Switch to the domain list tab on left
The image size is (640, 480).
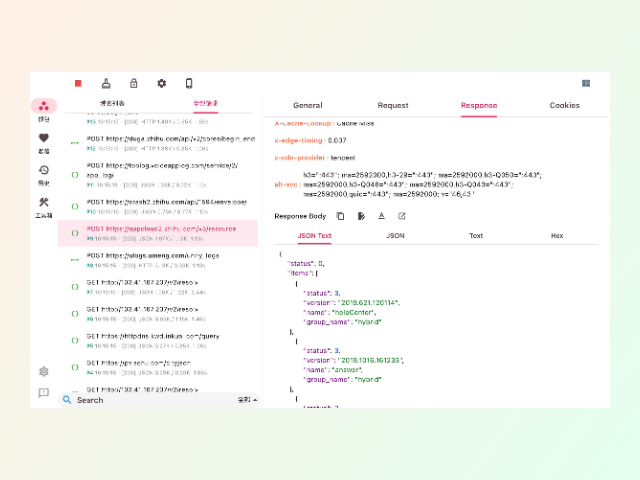pyautogui.click(x=112, y=103)
